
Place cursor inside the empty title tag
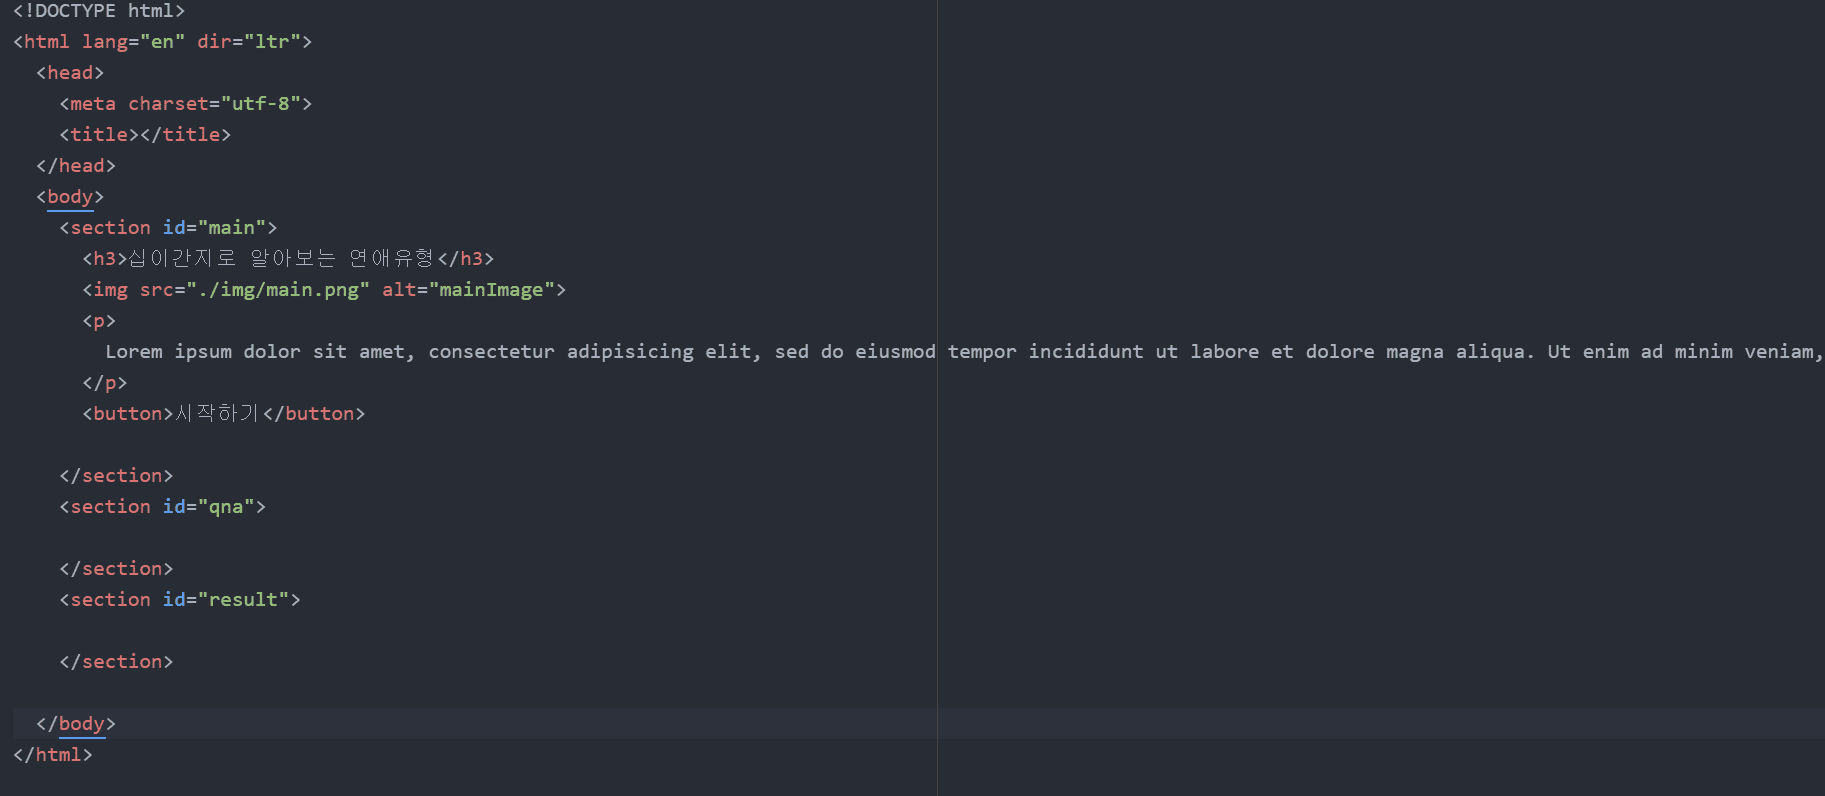point(139,135)
